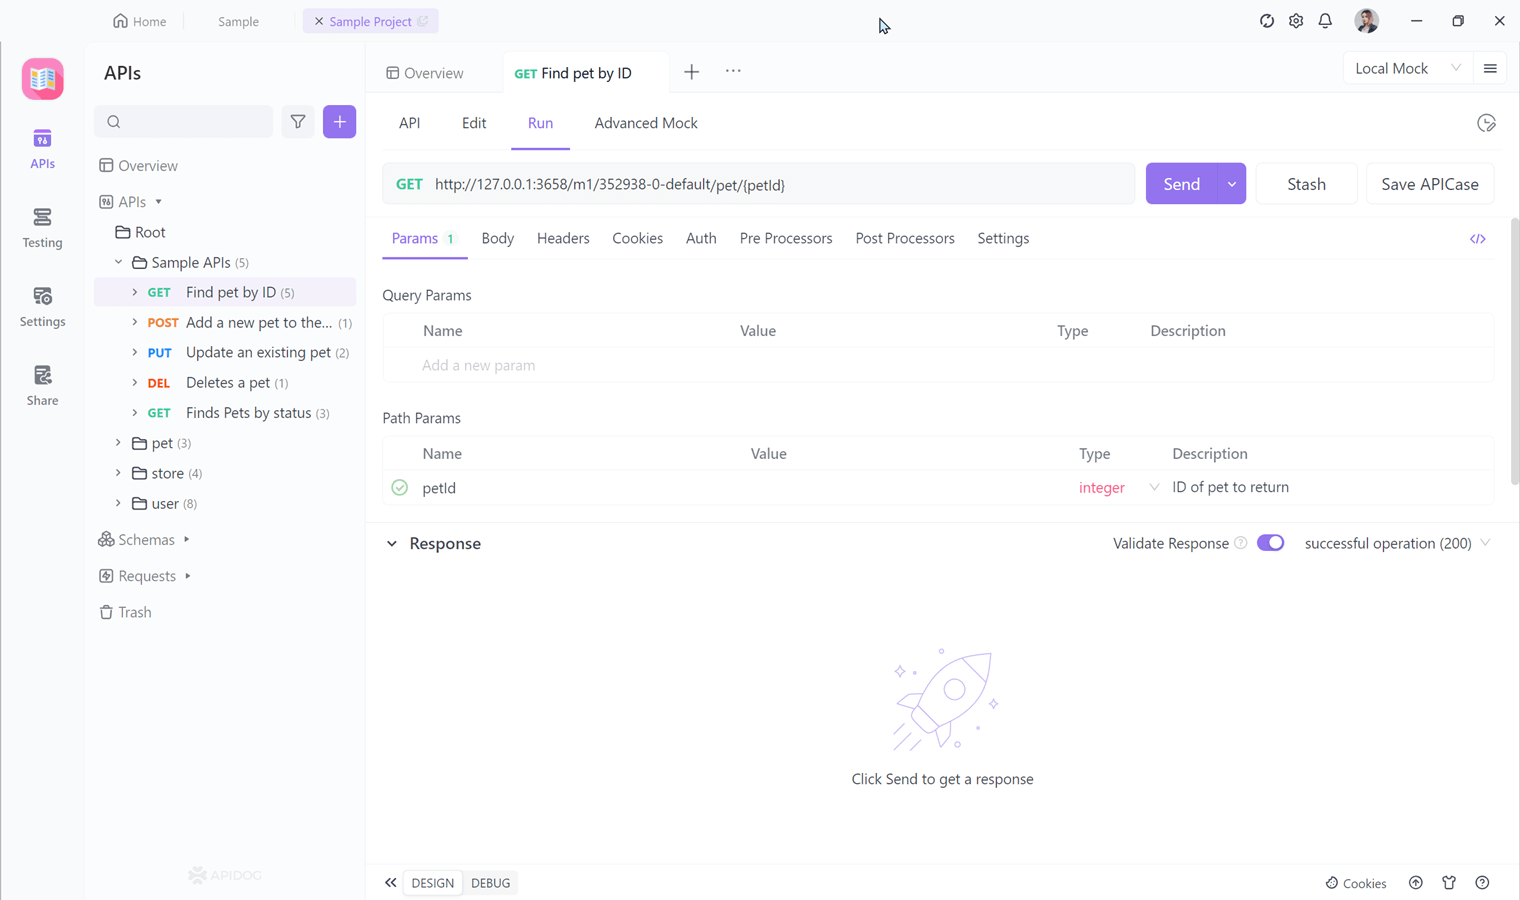Open the Settings panel from the sidebar
The image size is (1520, 900).
(x=42, y=307)
